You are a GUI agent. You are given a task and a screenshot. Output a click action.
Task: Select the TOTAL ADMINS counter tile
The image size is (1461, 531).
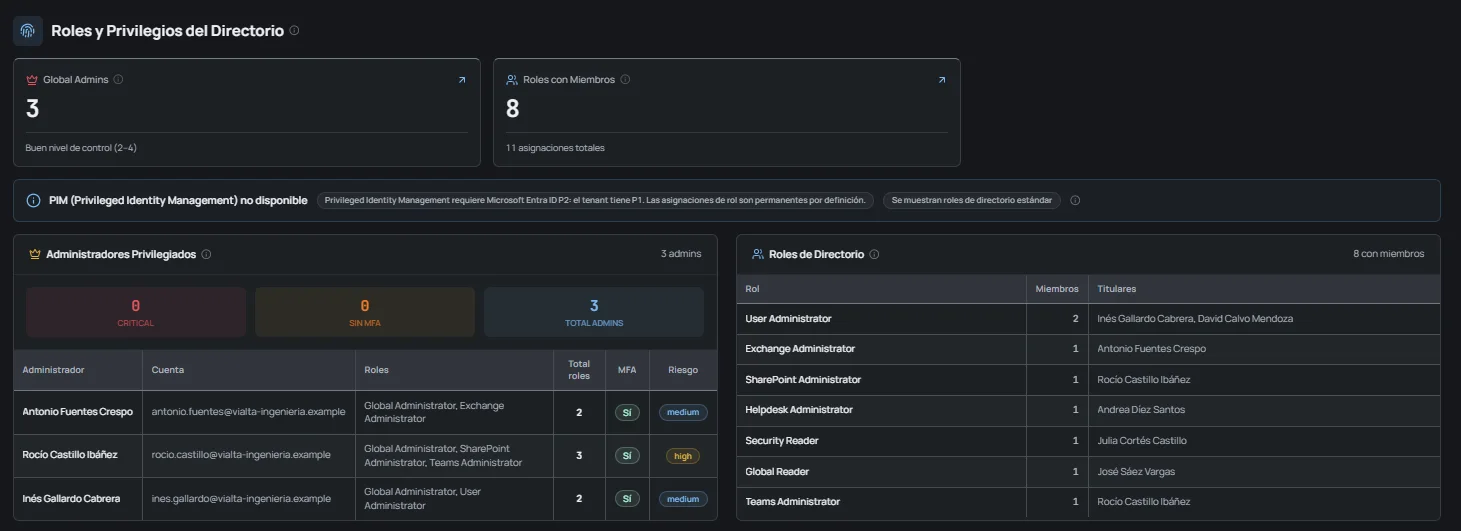(x=594, y=312)
